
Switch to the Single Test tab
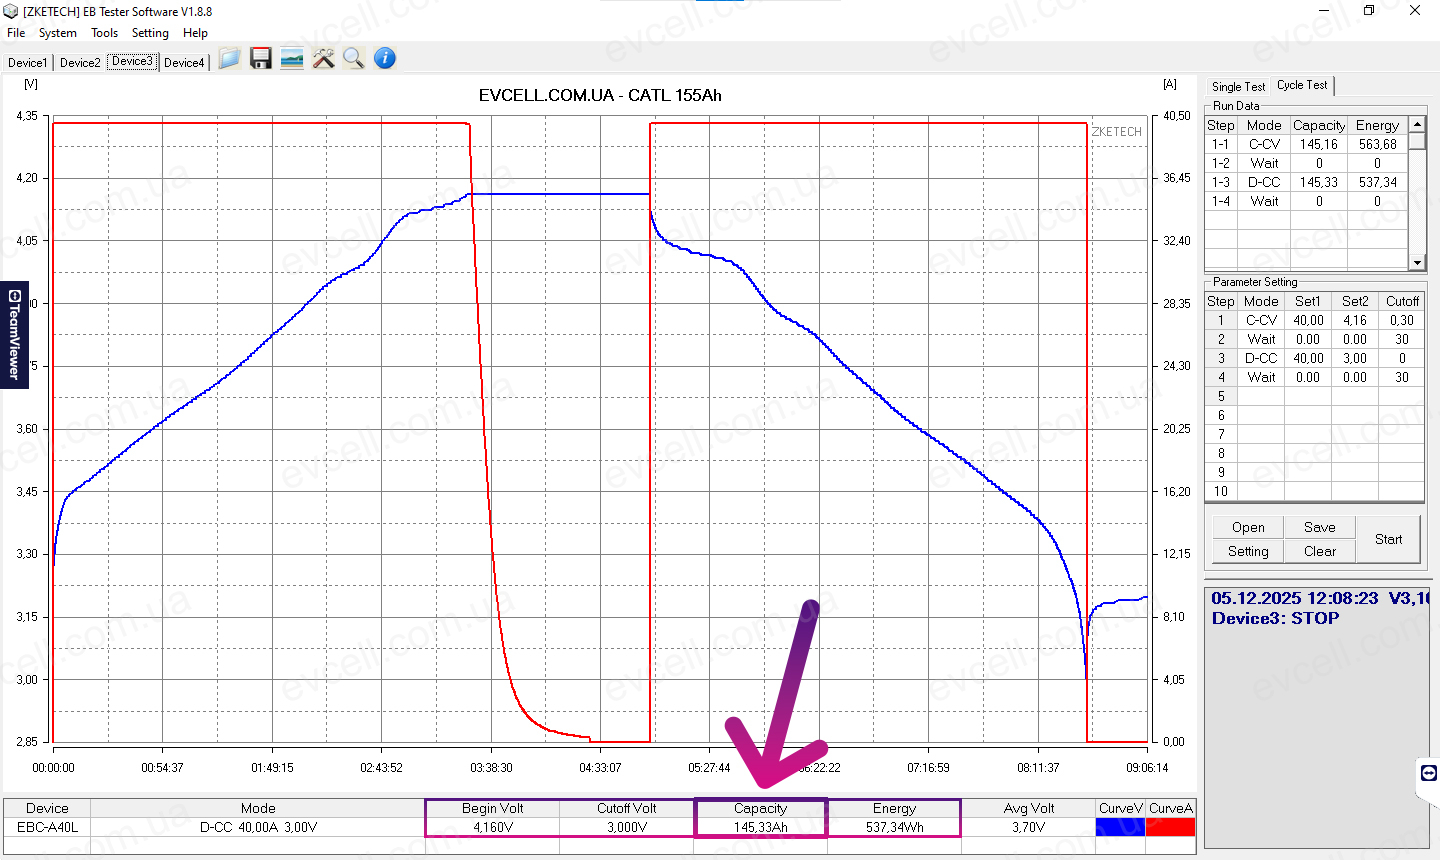(x=1237, y=86)
